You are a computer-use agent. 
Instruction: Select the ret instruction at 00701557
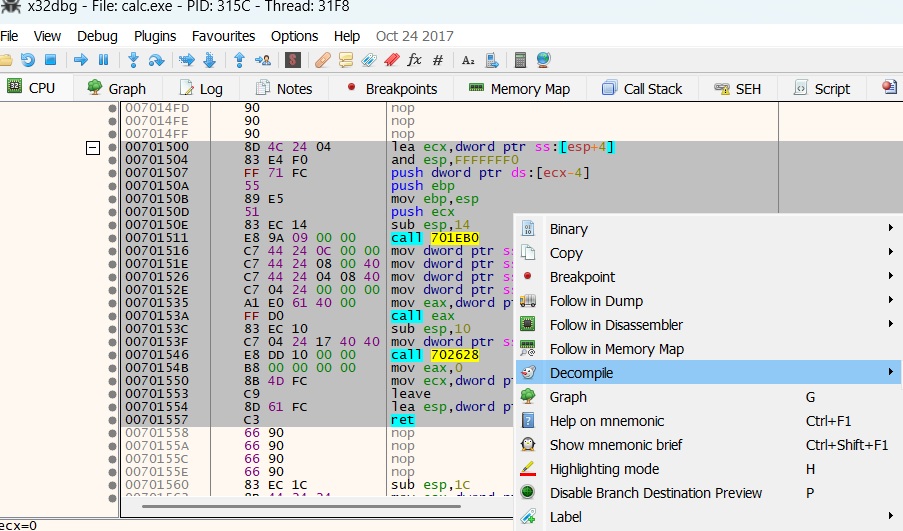click(x=401, y=420)
